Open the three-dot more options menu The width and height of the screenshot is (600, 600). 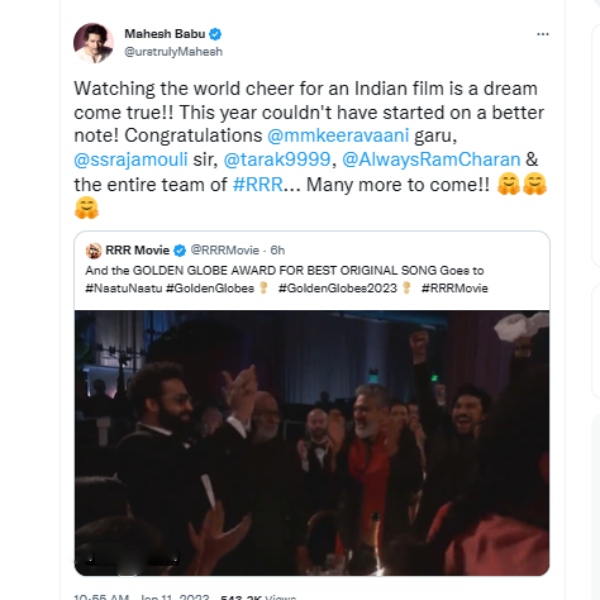coord(543,34)
